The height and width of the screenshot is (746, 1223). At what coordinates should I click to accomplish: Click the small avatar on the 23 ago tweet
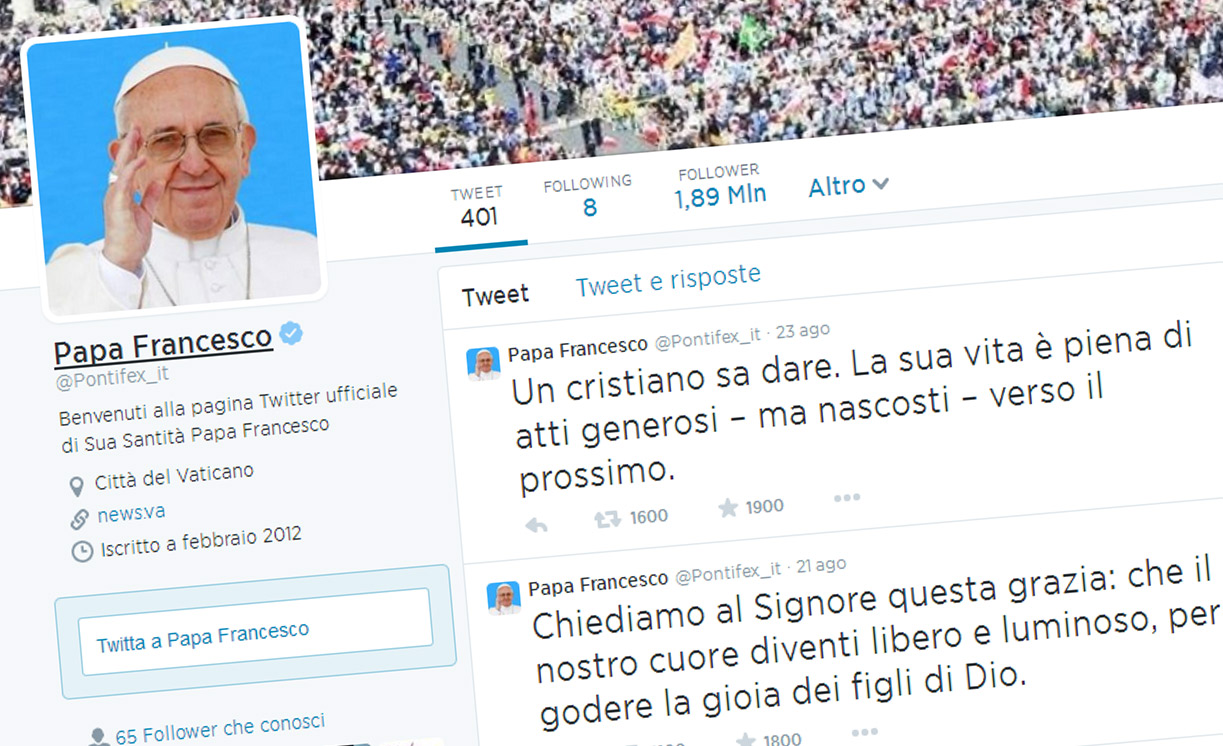coord(484,364)
